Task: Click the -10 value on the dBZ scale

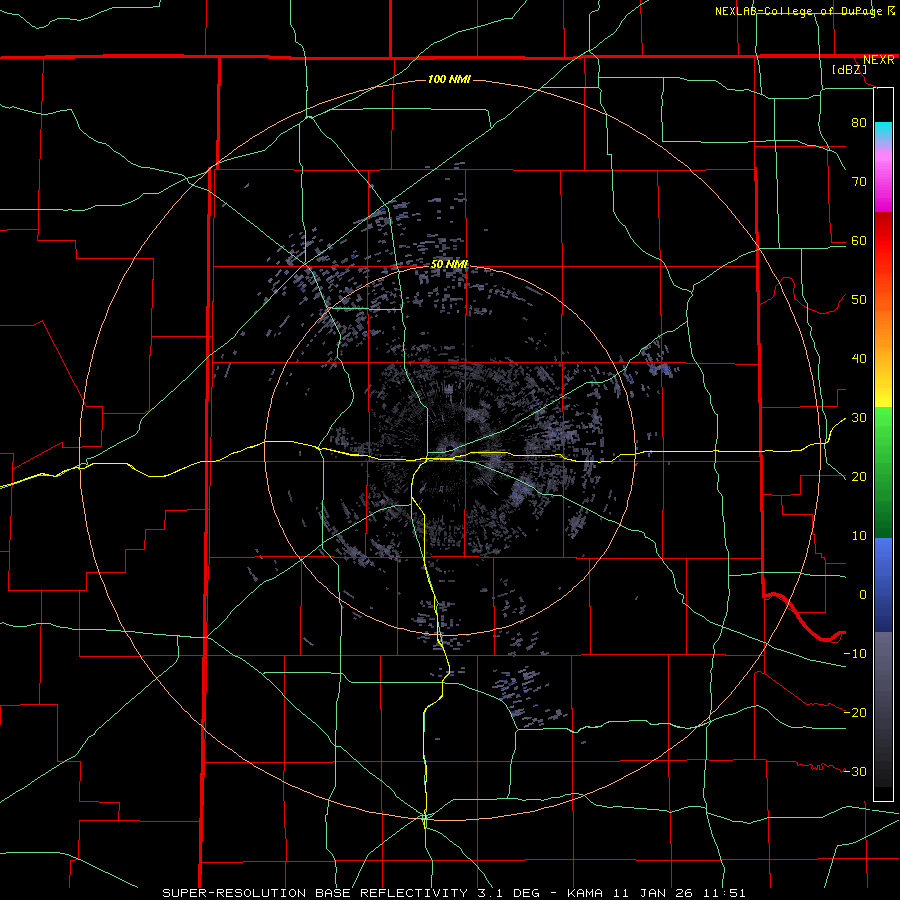Action: [855, 654]
